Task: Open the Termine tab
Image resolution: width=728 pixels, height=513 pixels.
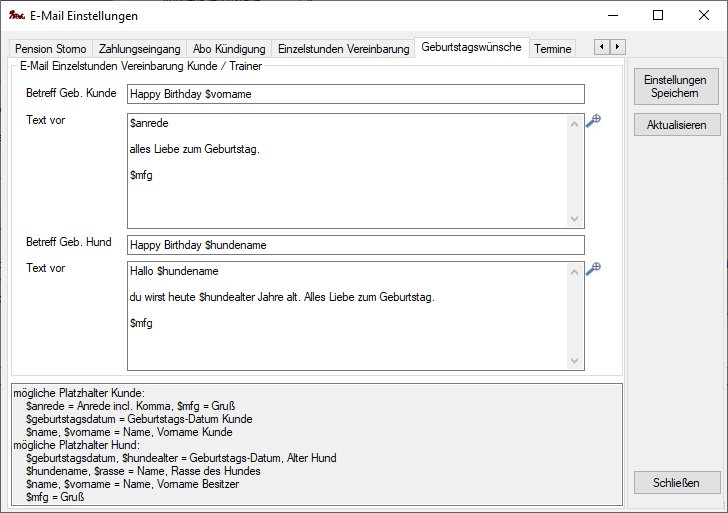Action: pos(553,48)
